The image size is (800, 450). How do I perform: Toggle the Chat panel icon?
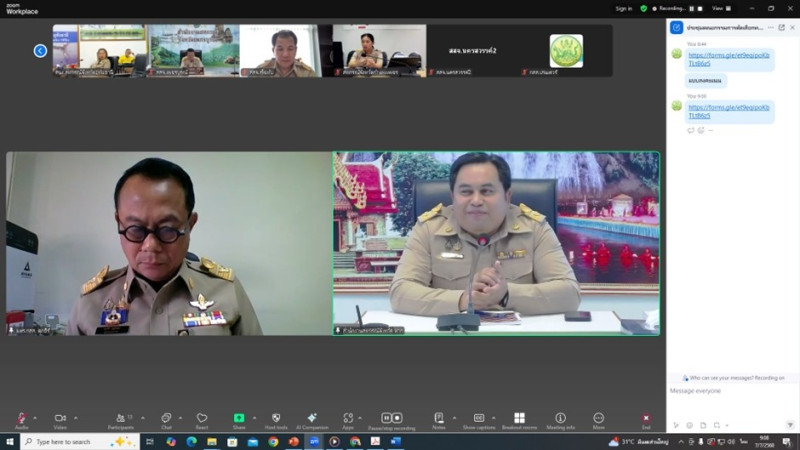pyautogui.click(x=166, y=418)
